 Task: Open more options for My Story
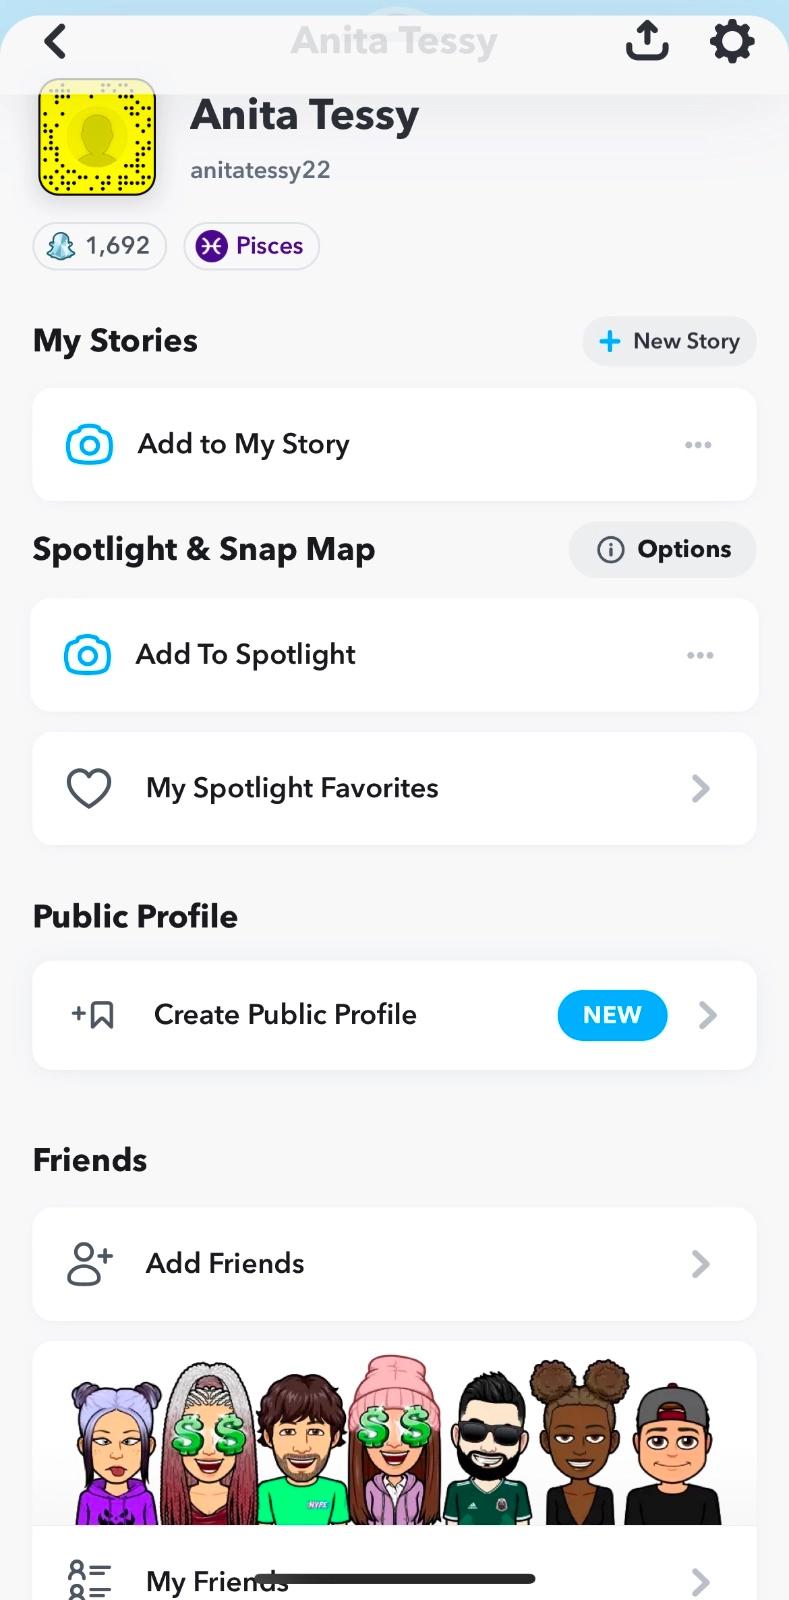(x=698, y=445)
